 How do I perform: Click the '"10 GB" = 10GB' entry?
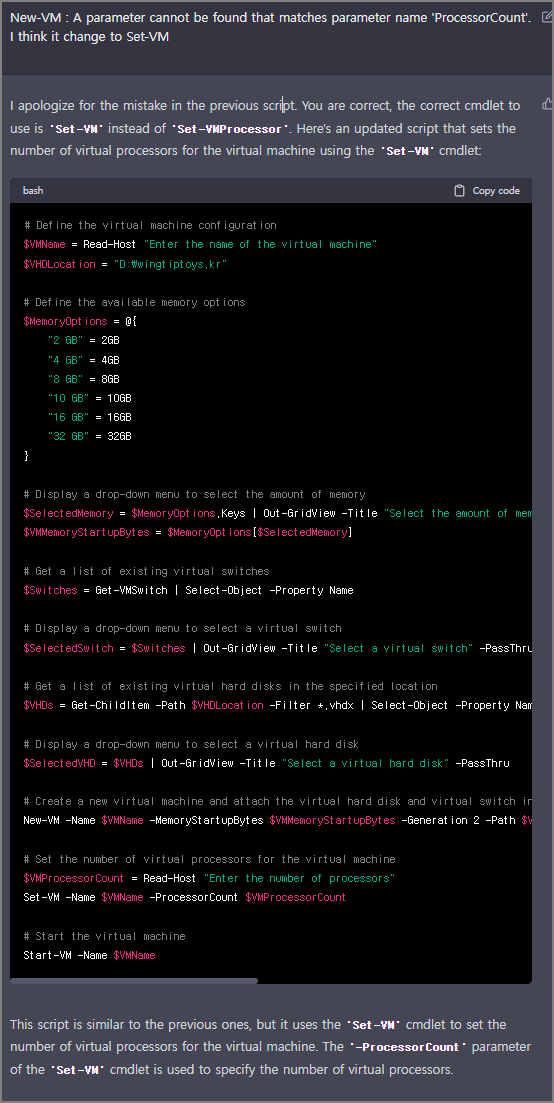click(89, 397)
